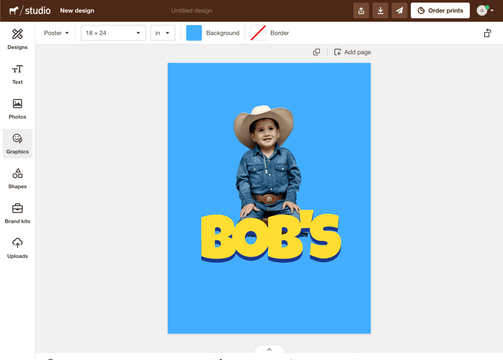This screenshot has width=503, height=360.
Task: Open the 18 x 24 size dropdown
Action: 113,33
